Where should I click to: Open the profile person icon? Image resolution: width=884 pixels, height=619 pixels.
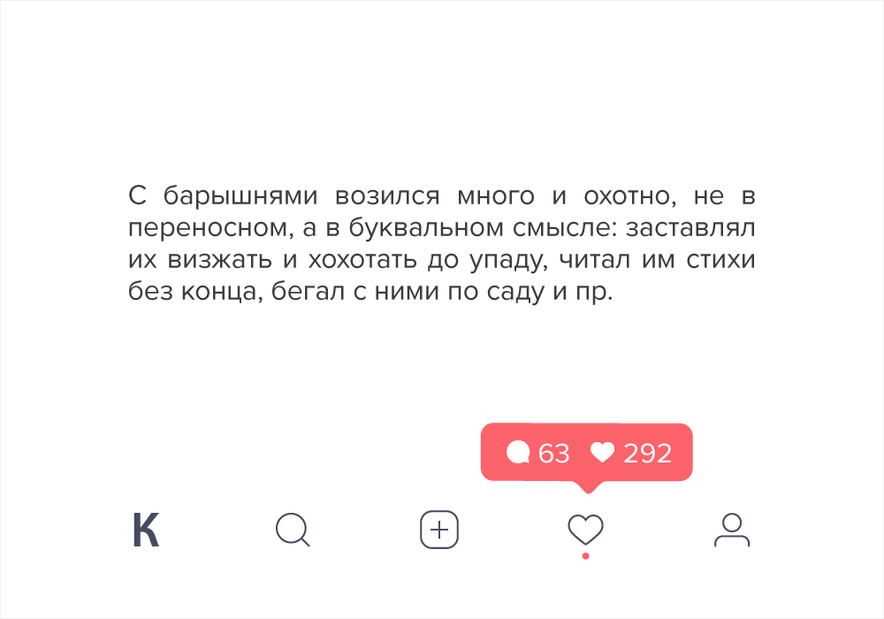(x=732, y=530)
